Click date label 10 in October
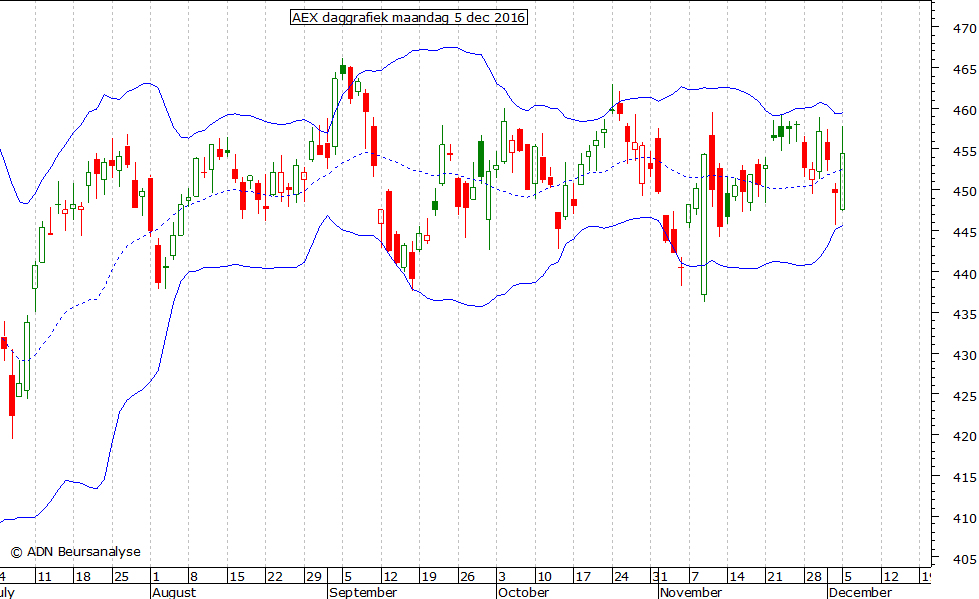979x599 pixels. coord(544,577)
